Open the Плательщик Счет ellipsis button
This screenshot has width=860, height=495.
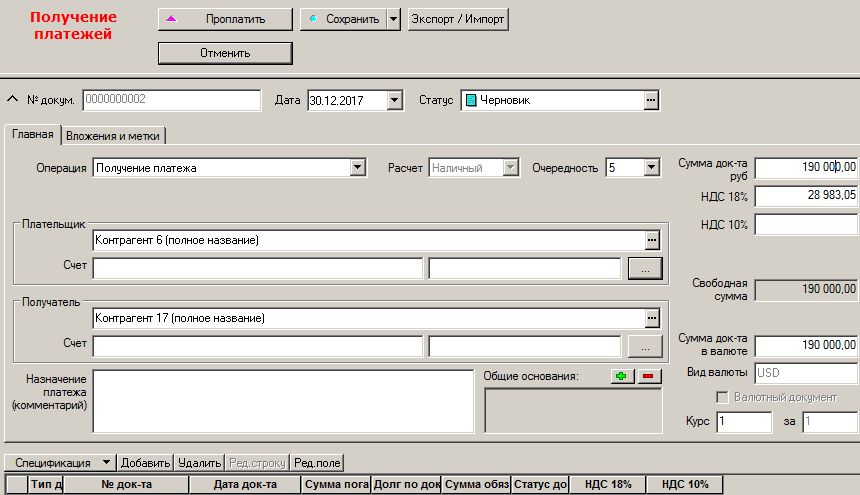645,269
